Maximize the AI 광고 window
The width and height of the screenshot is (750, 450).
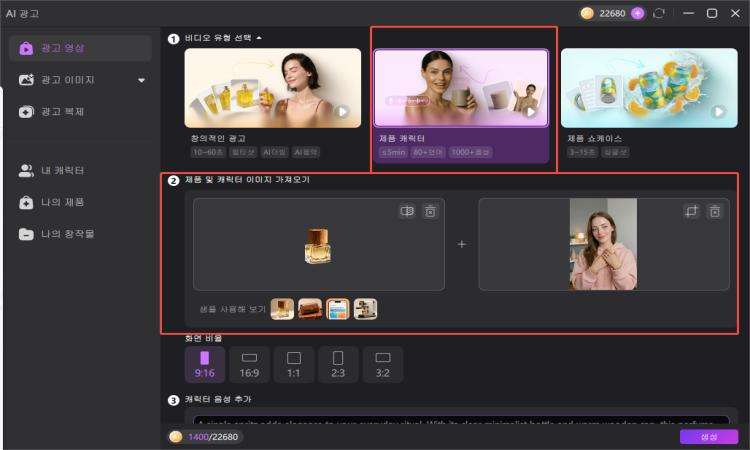point(712,13)
